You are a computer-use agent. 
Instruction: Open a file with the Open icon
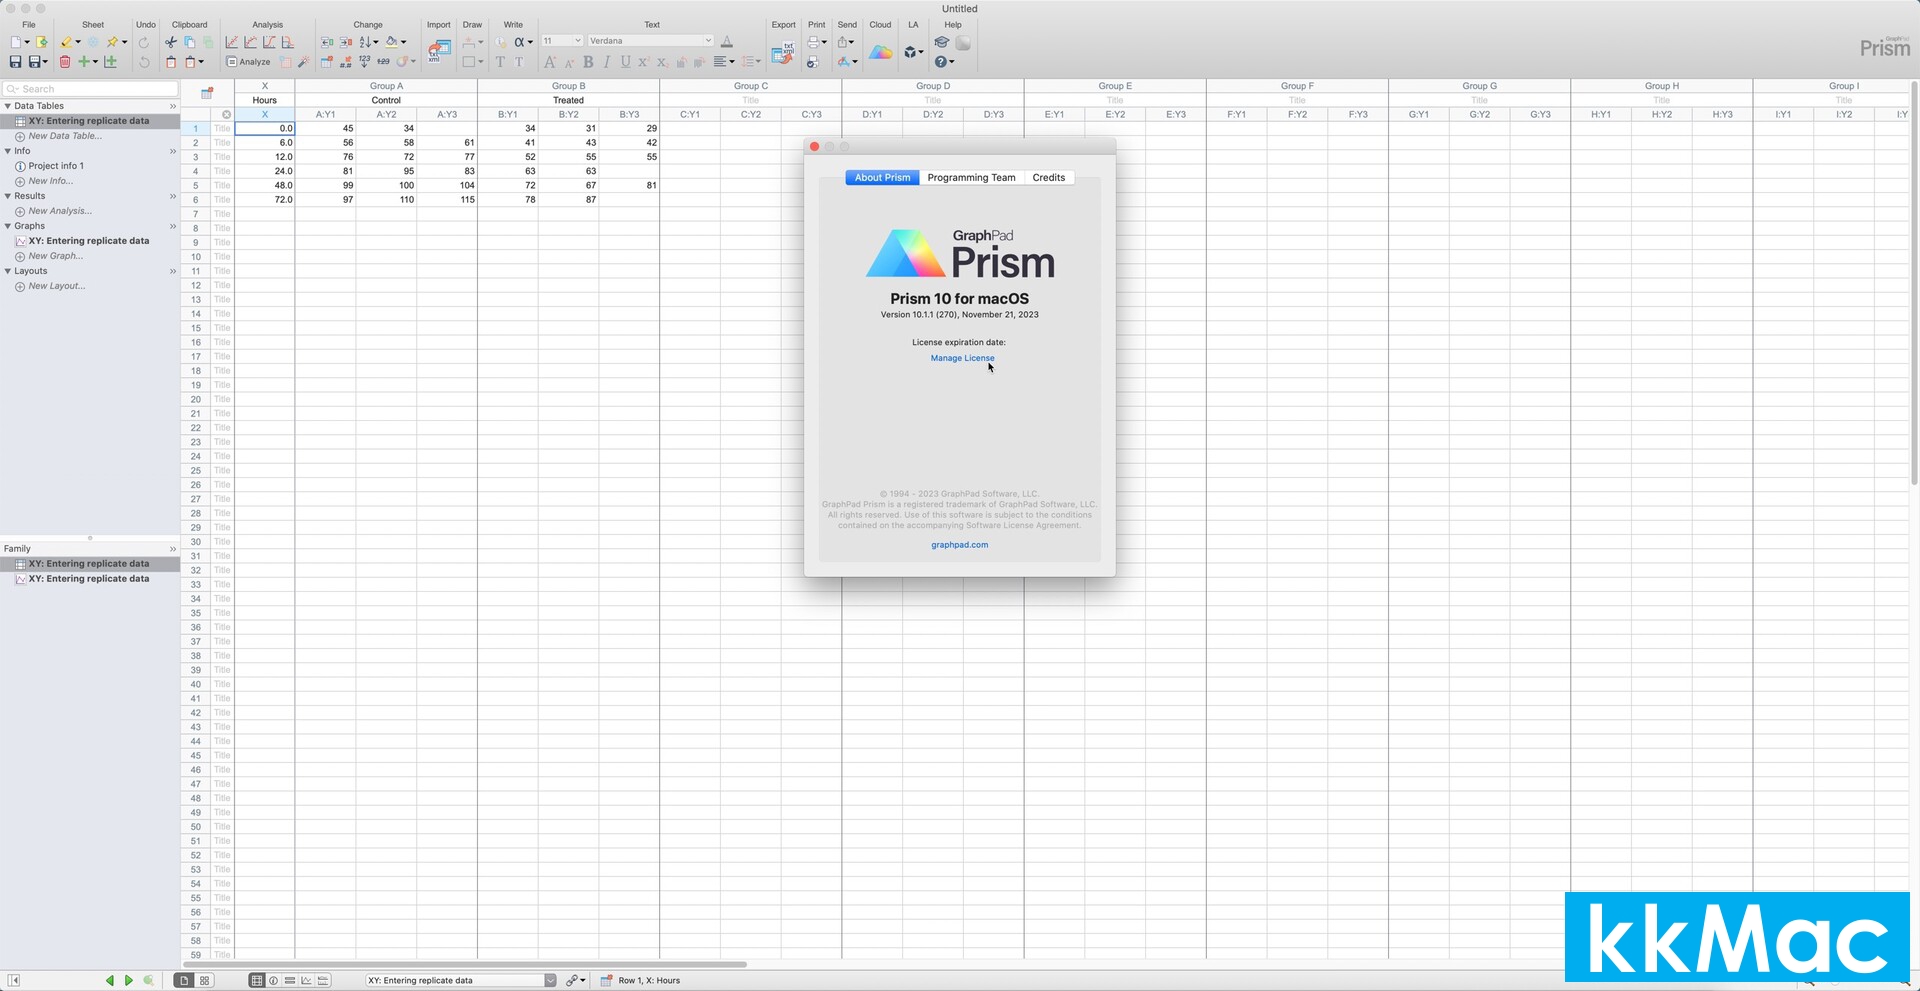(x=41, y=42)
